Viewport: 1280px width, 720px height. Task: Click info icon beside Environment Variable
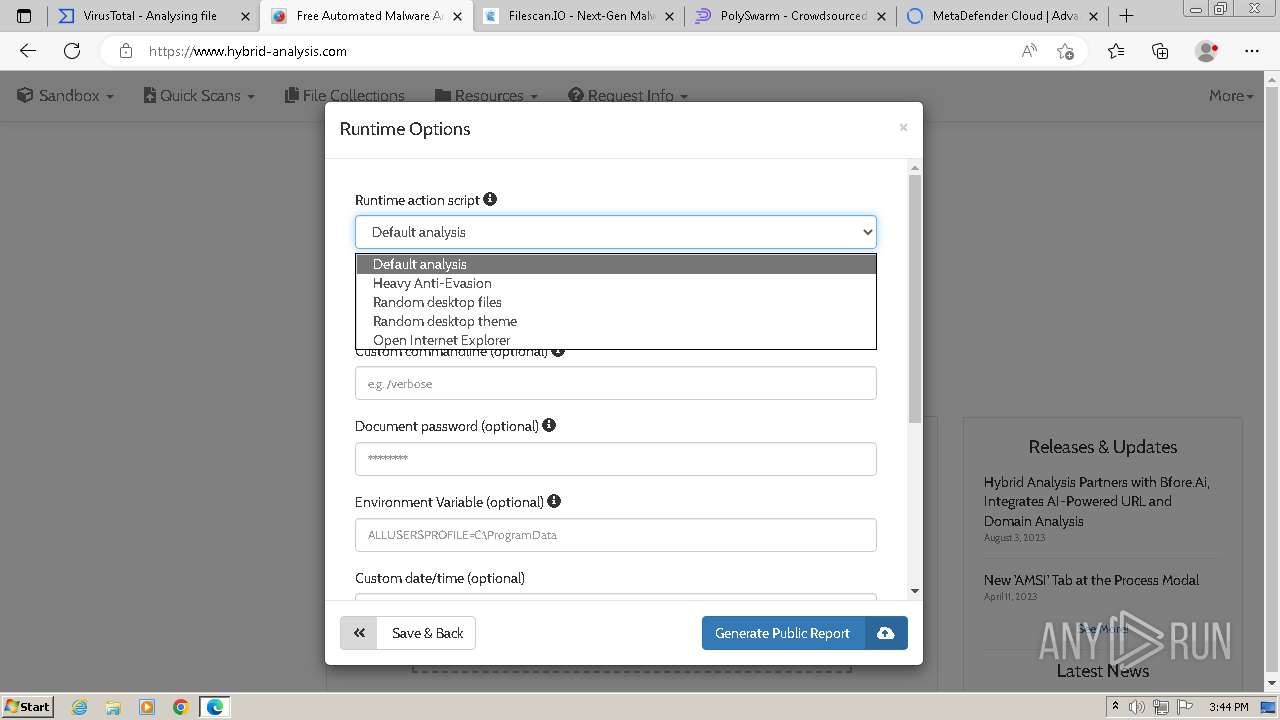click(x=554, y=501)
